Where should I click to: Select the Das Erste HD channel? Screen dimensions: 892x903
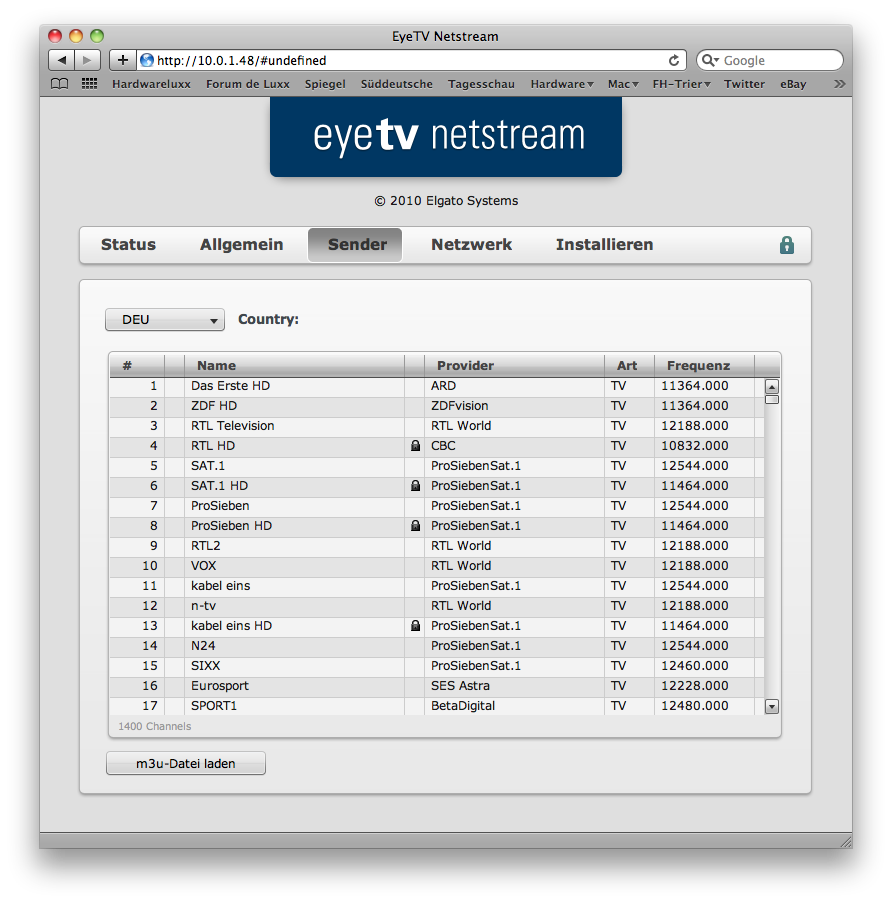pyautogui.click(x=436, y=386)
